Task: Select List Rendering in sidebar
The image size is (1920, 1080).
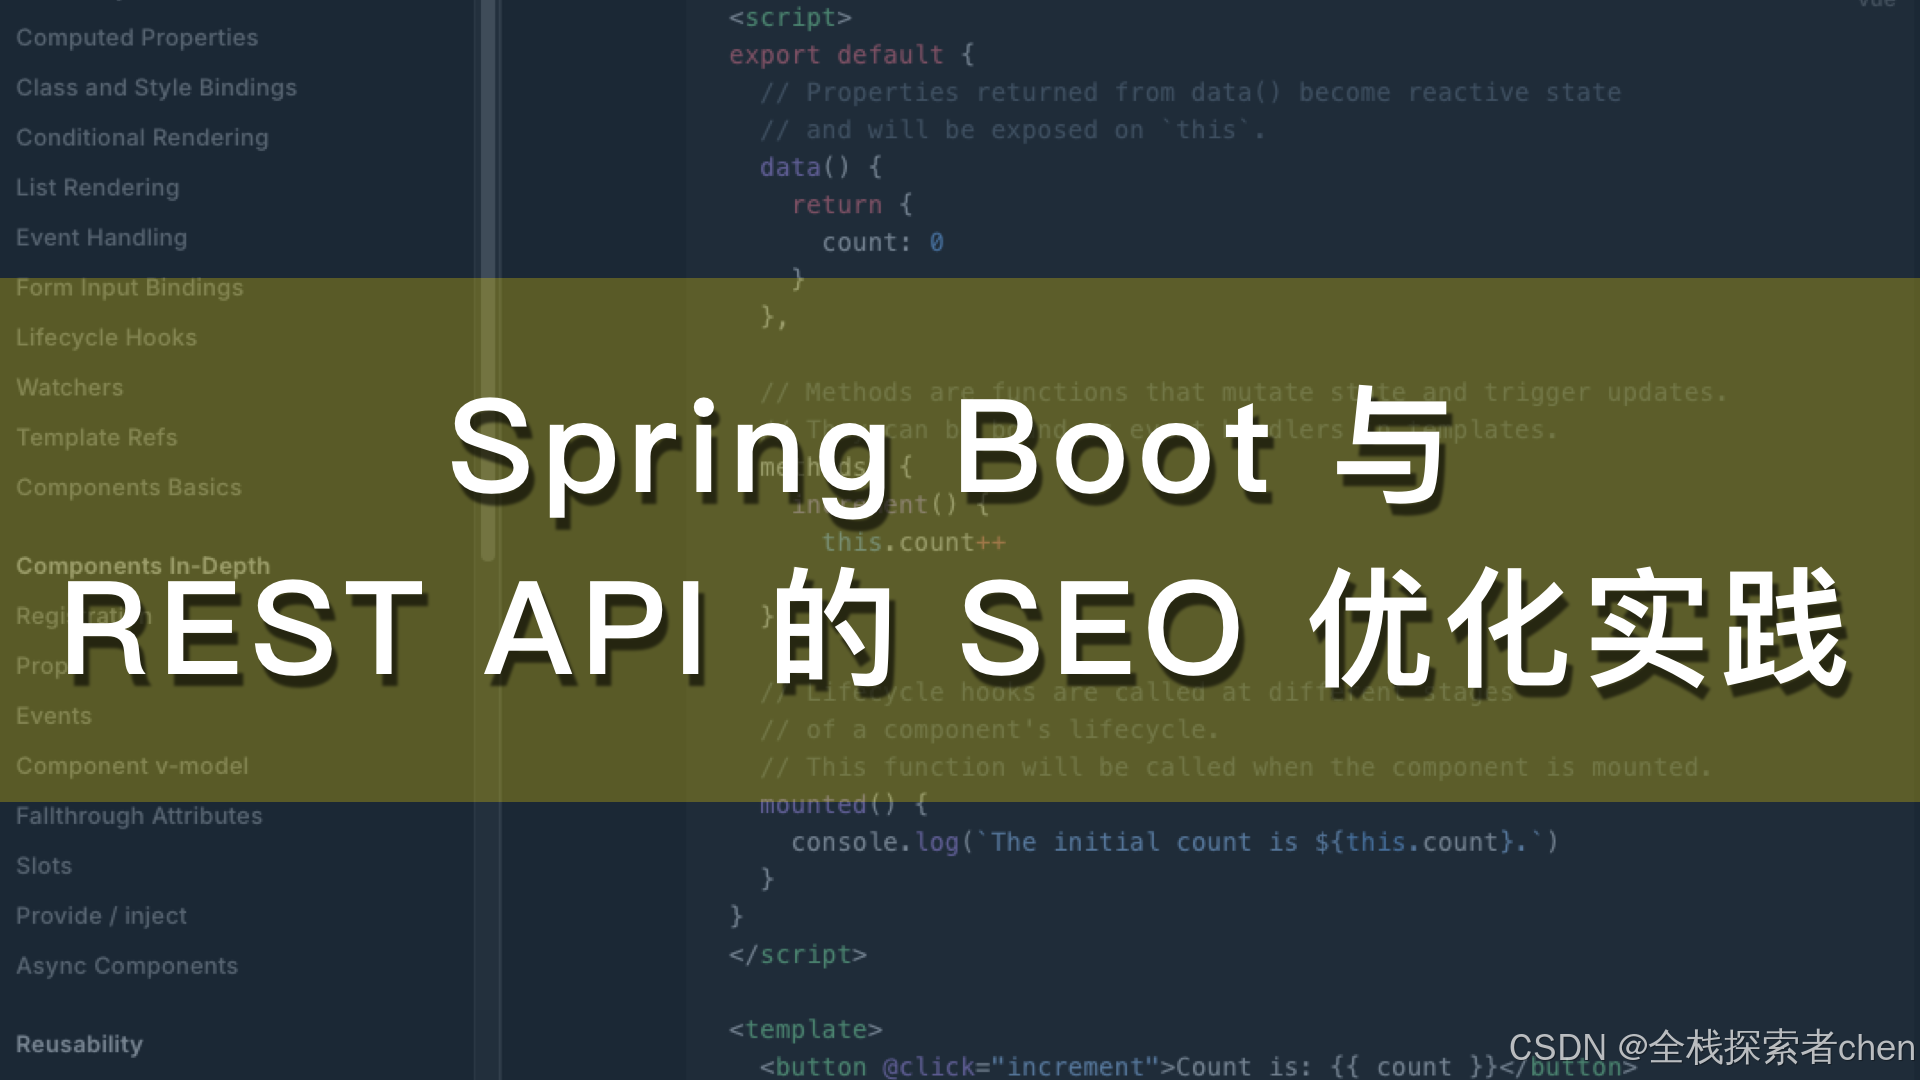Action: coord(98,187)
